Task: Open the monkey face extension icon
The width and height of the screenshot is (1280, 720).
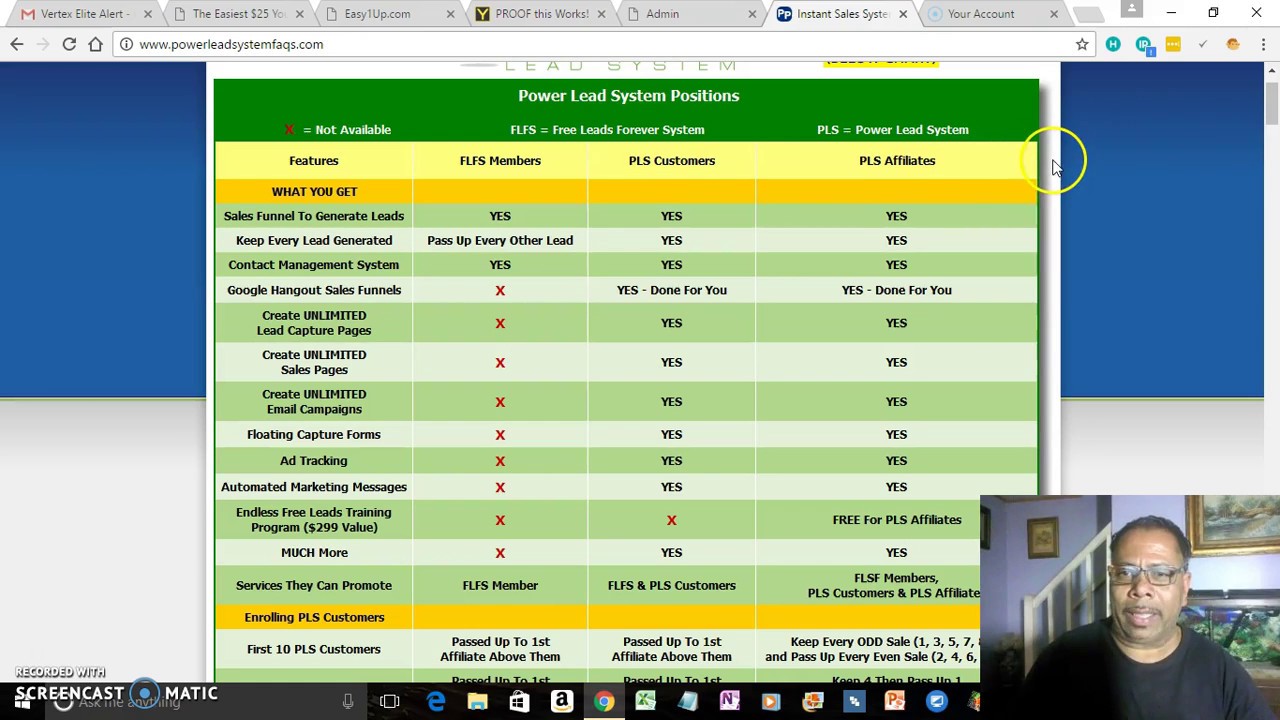Action: [x=1233, y=44]
